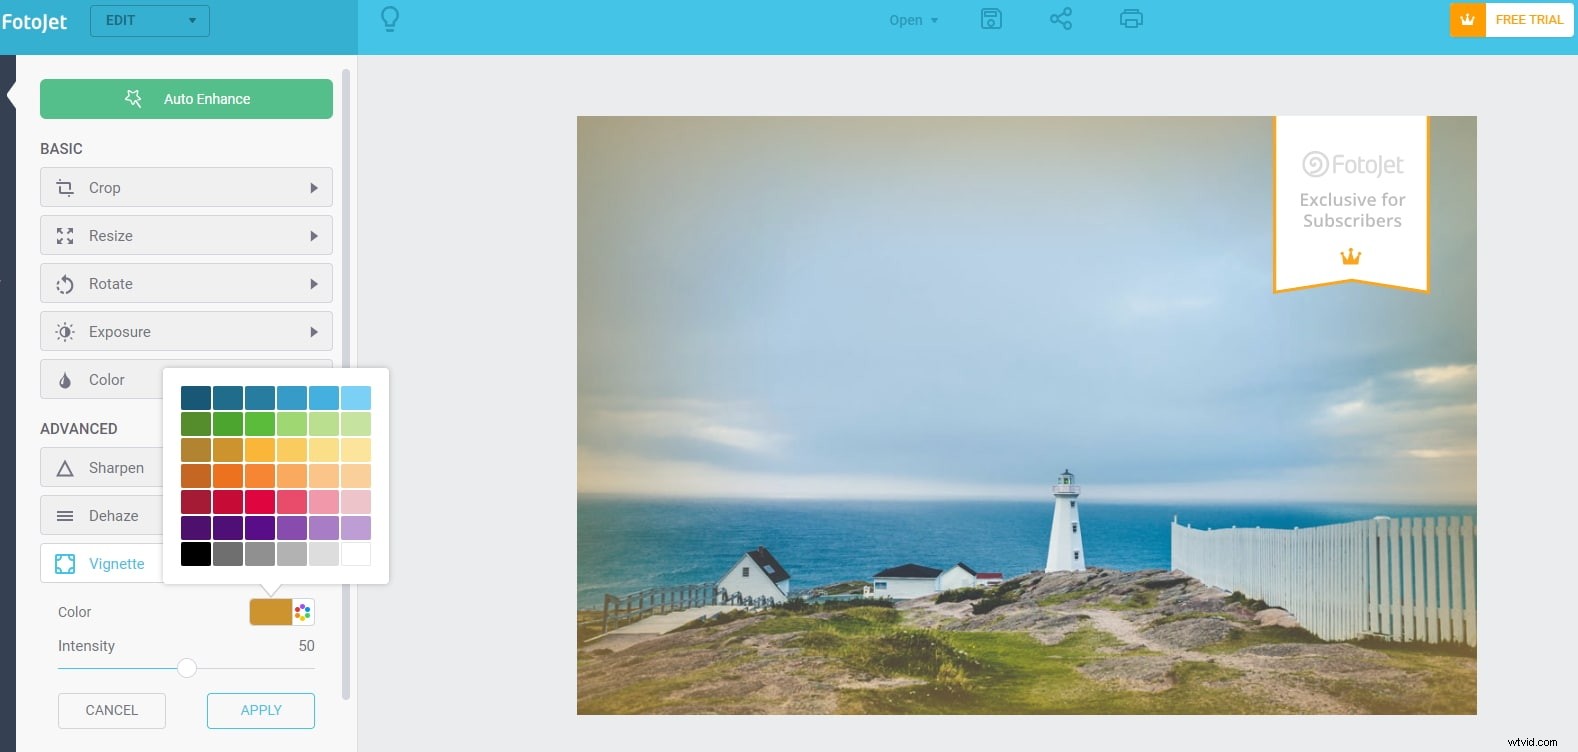Click the save disk icon
Screen dimensions: 1578x752
pos(991,19)
